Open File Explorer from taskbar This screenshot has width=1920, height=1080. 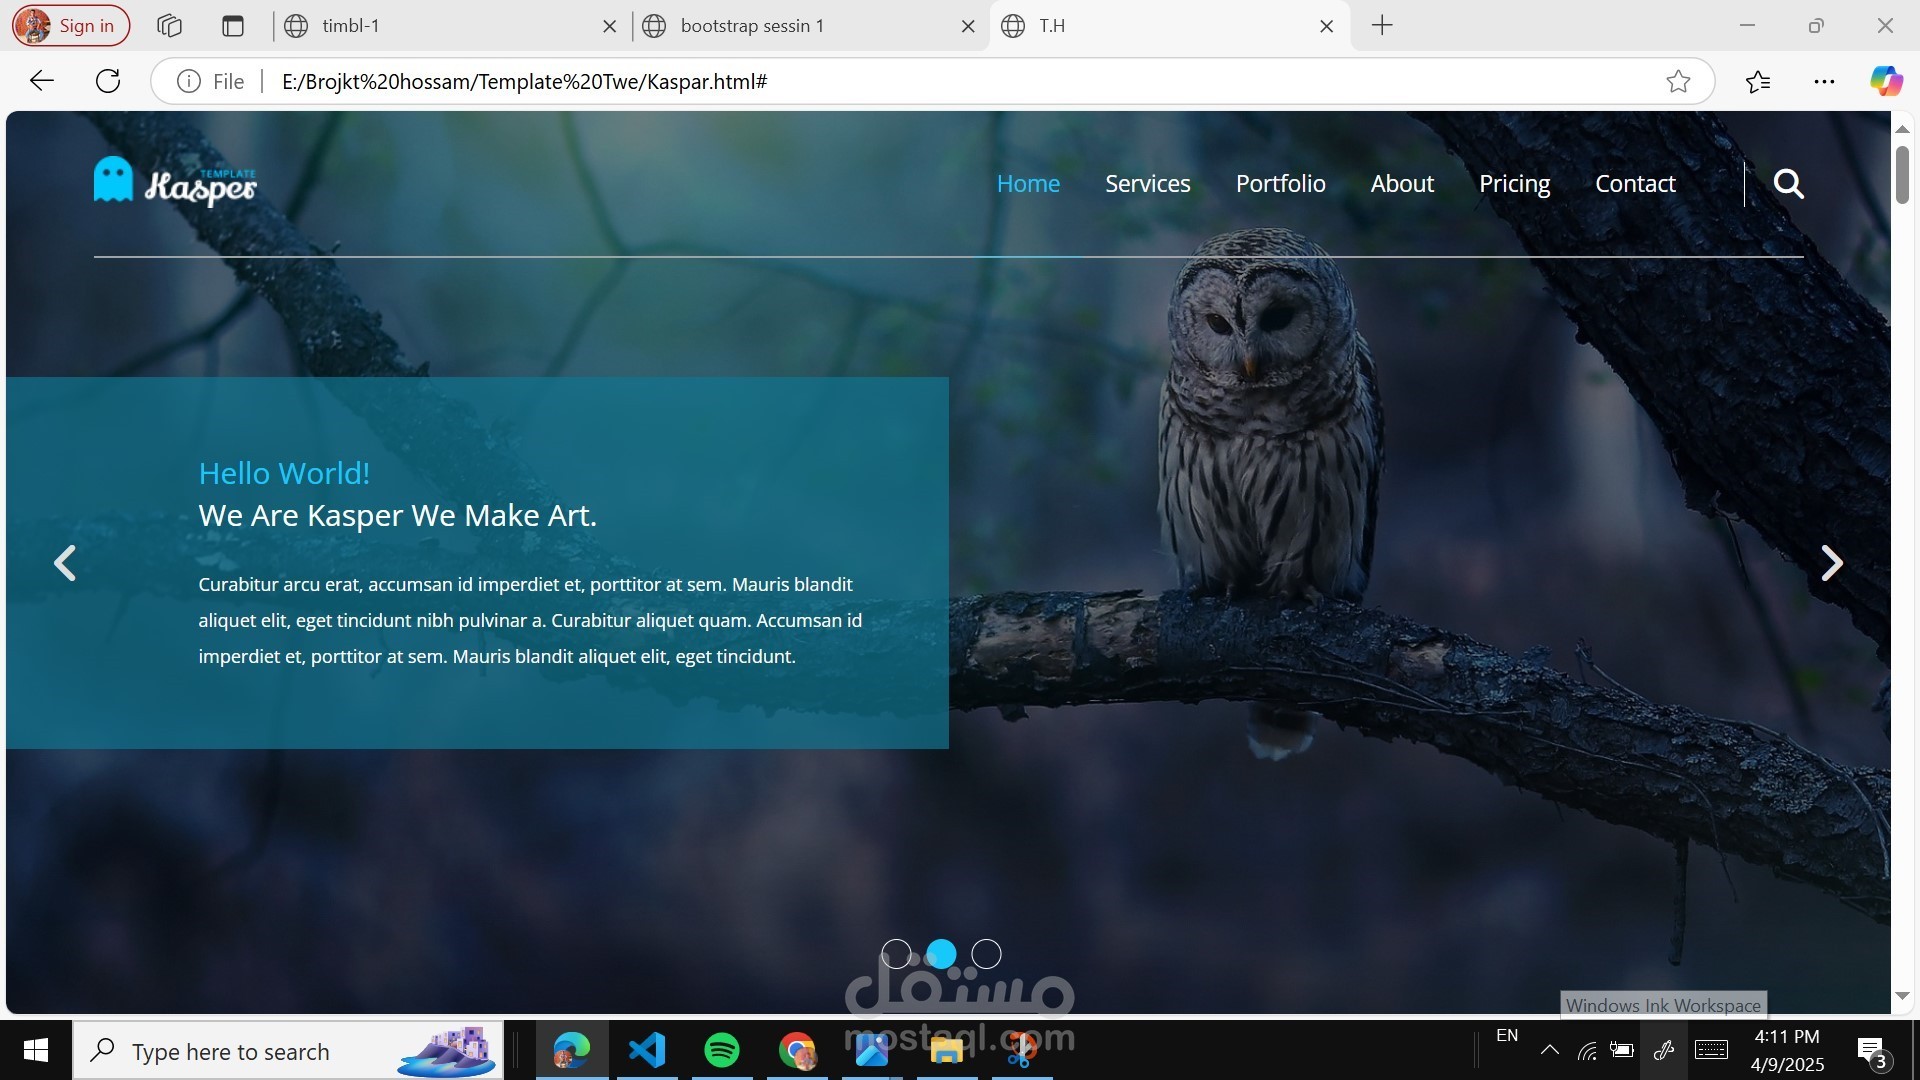pos(947,1050)
